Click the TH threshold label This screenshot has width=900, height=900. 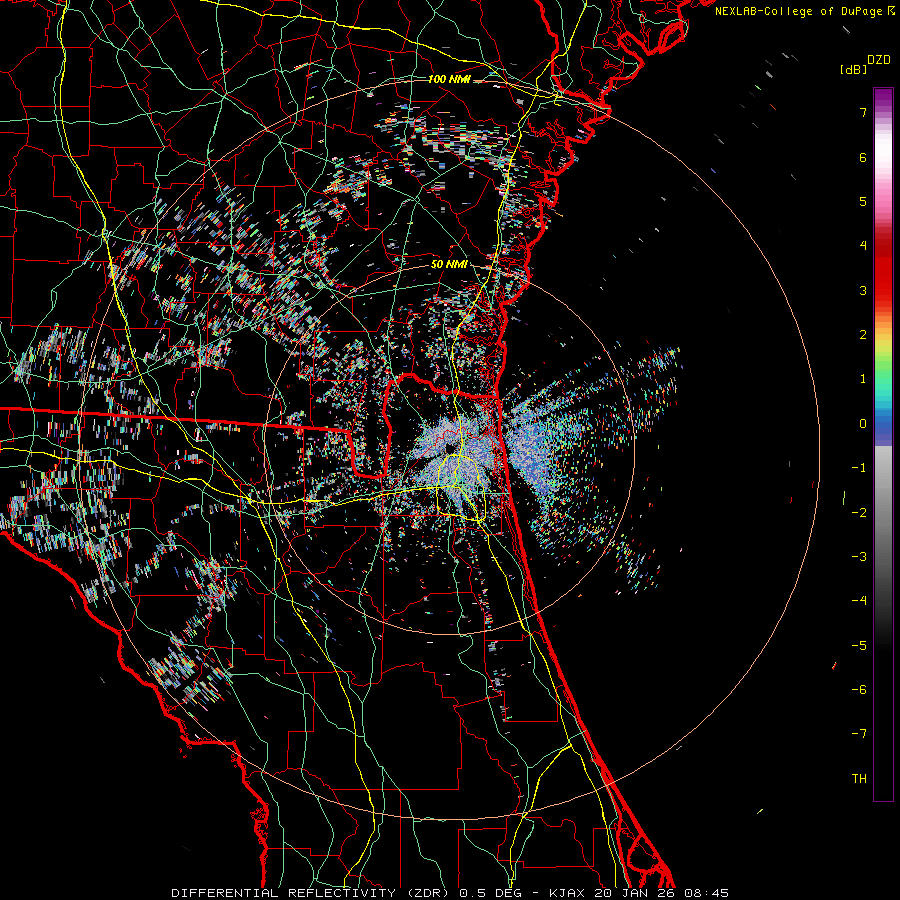pyautogui.click(x=859, y=779)
